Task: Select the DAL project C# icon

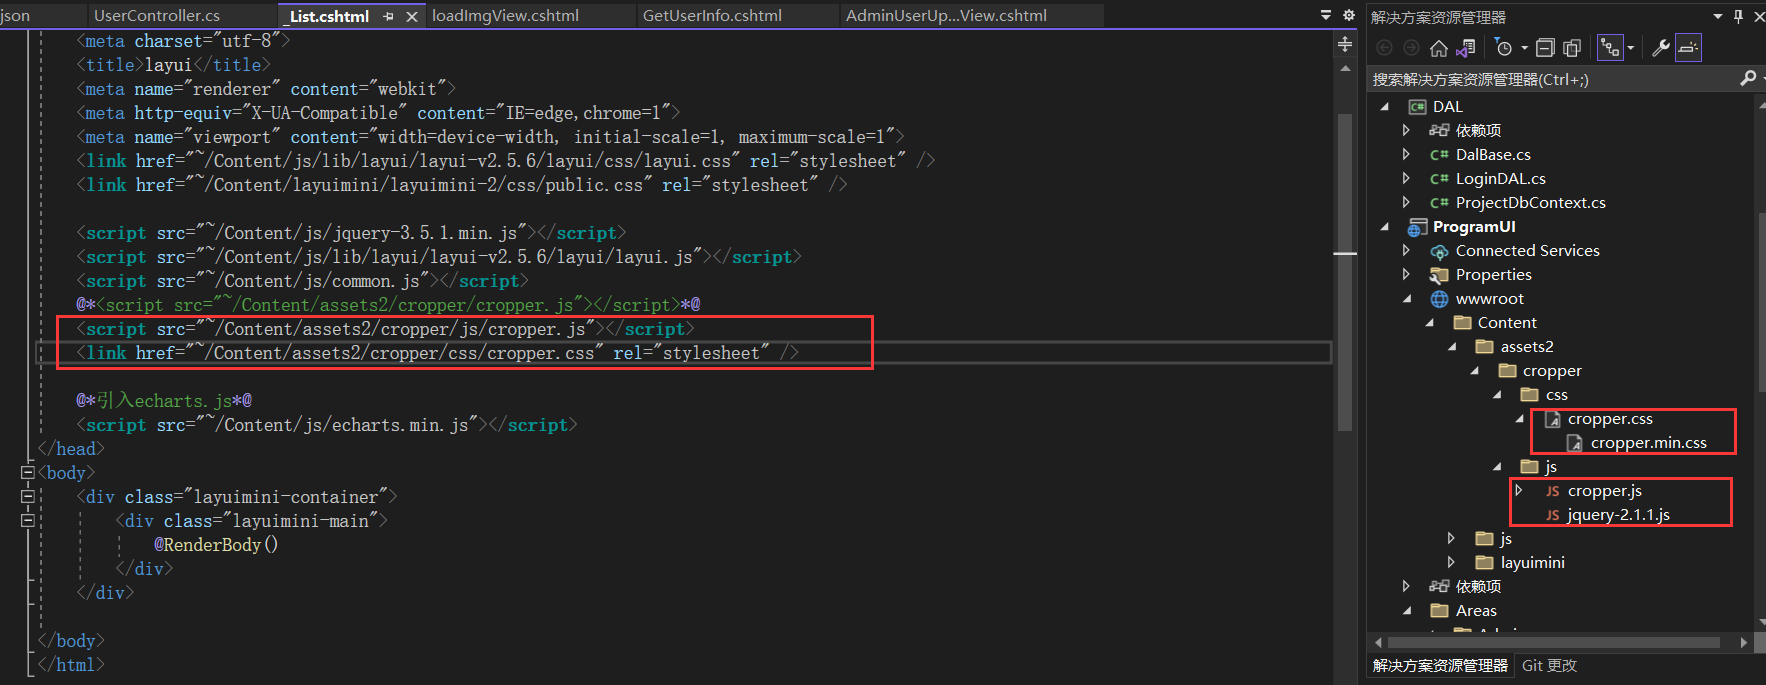Action: [x=1417, y=107]
